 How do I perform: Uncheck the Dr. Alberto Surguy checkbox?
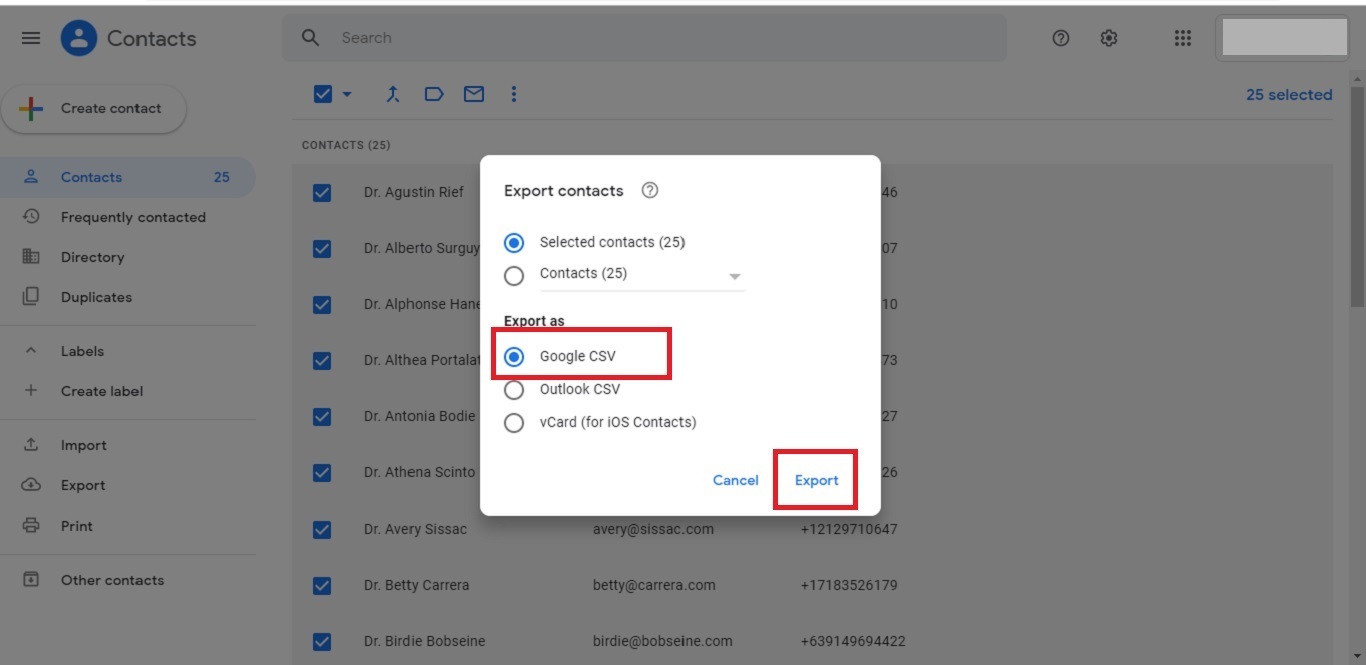[x=322, y=248]
